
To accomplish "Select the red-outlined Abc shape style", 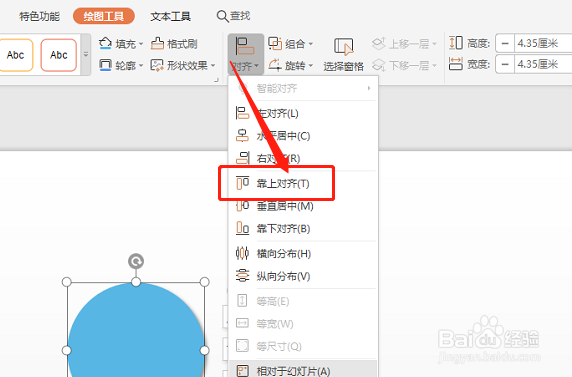I will click(x=59, y=55).
